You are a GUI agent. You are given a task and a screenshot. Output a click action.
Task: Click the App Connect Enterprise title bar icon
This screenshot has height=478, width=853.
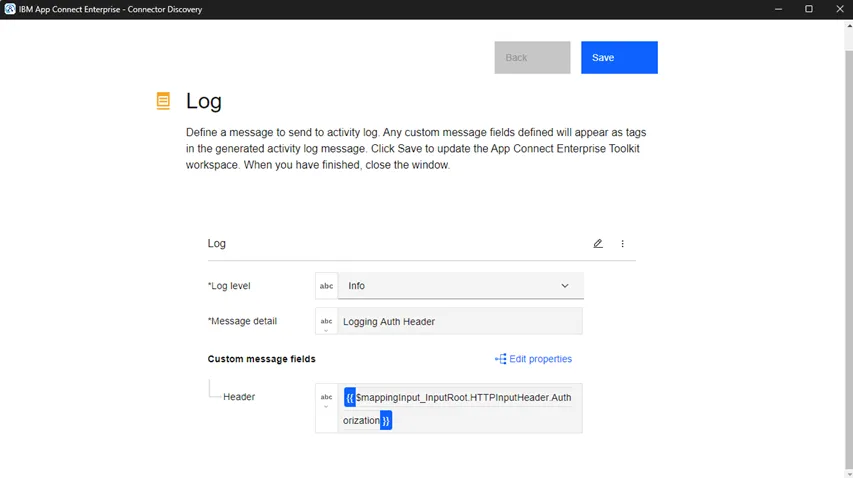coord(10,9)
